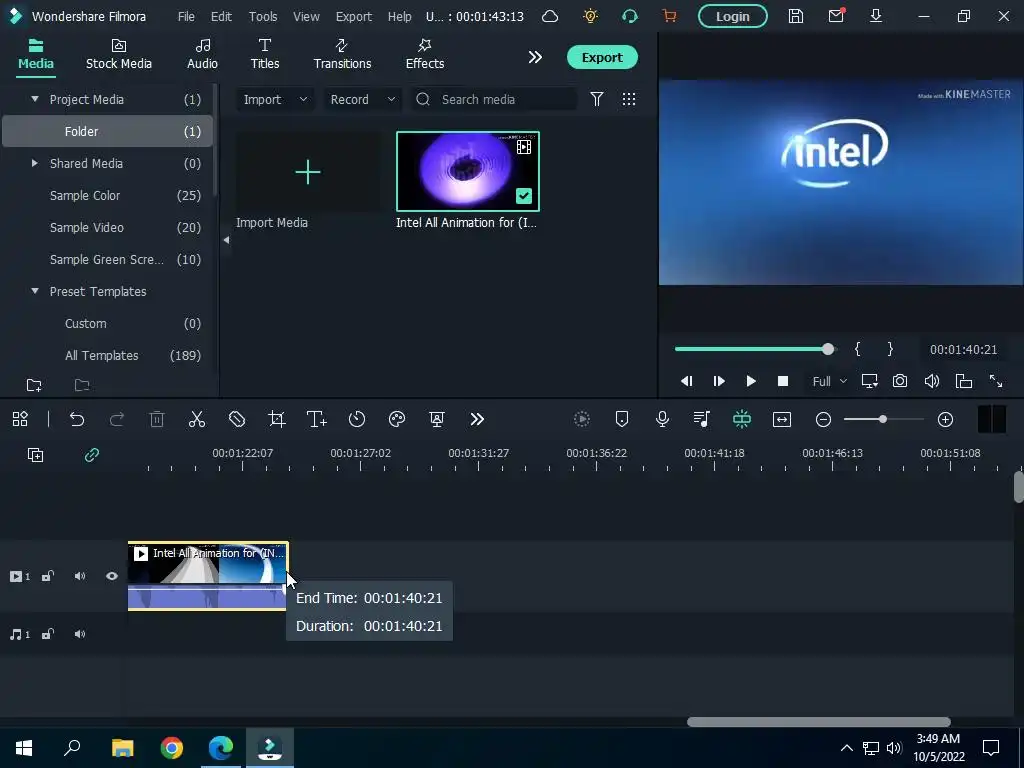The height and width of the screenshot is (768, 1024).
Task: Add text with the title tool
Action: [317, 419]
